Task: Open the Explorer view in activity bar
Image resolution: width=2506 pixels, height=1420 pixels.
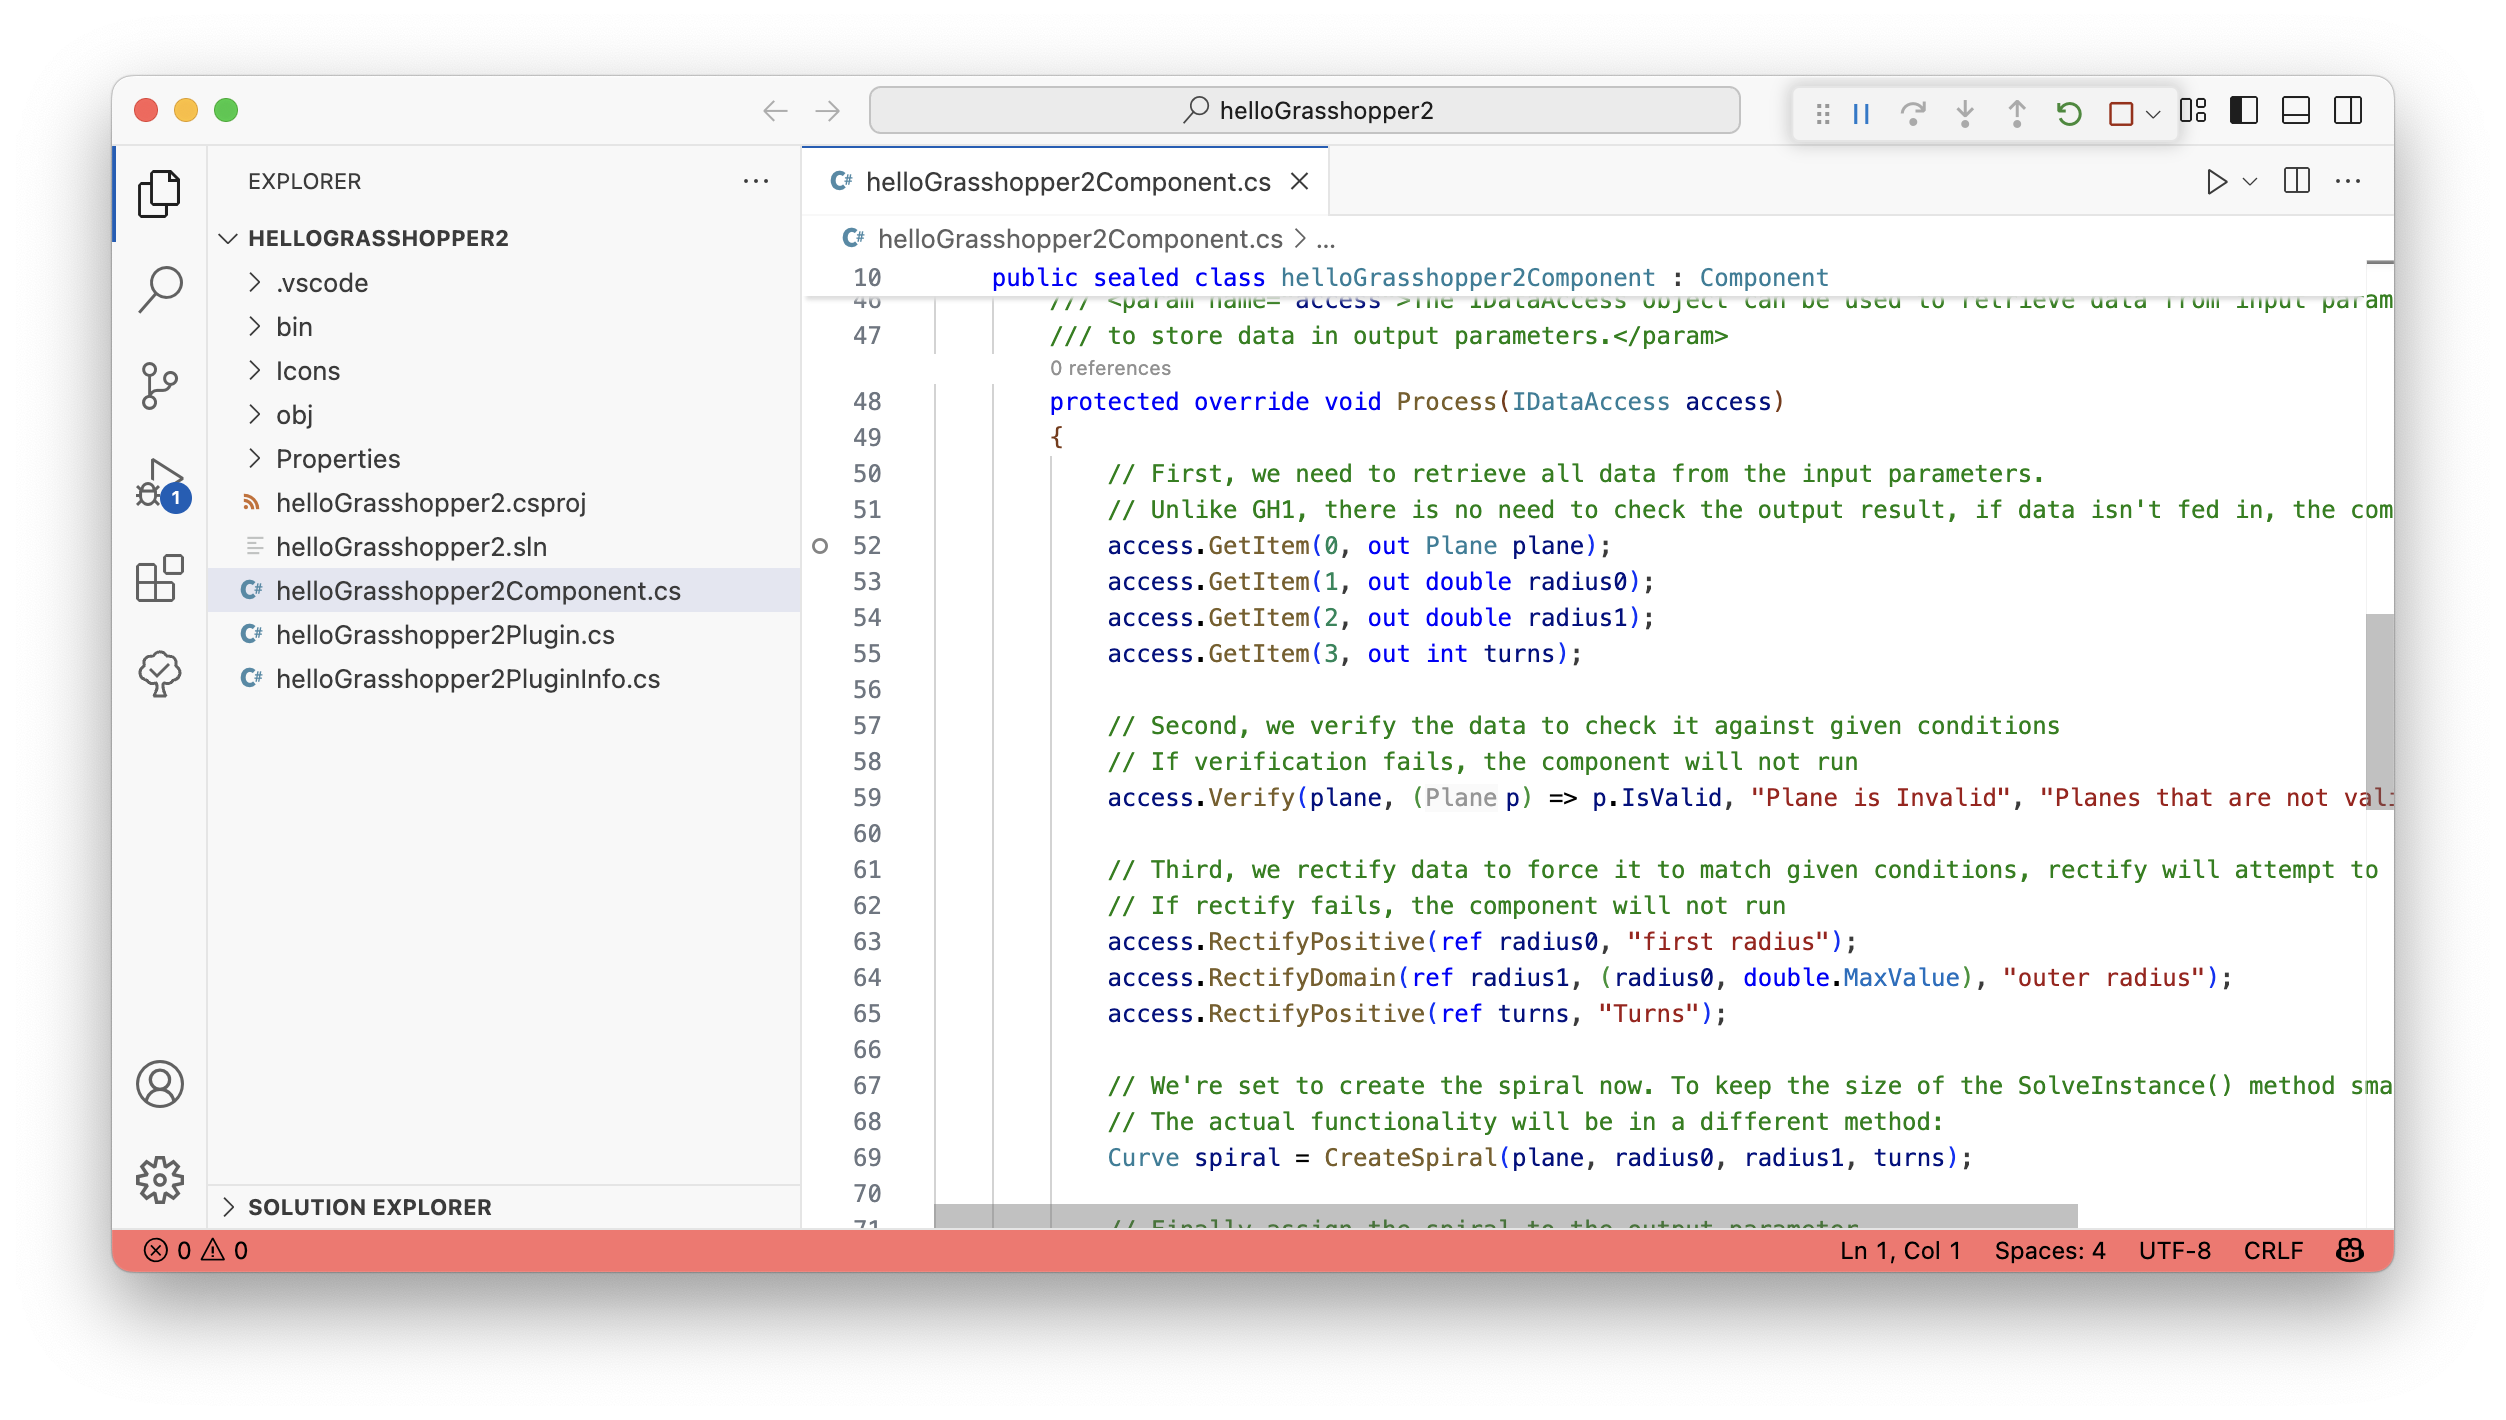Action: point(159,193)
